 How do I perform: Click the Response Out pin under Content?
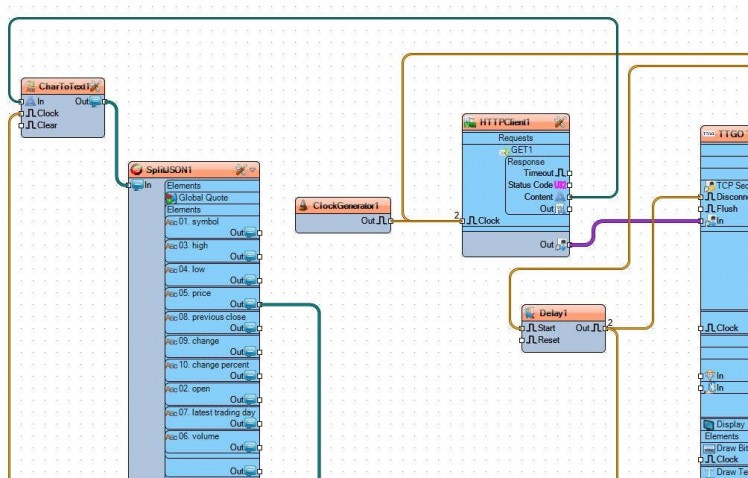coord(570,209)
